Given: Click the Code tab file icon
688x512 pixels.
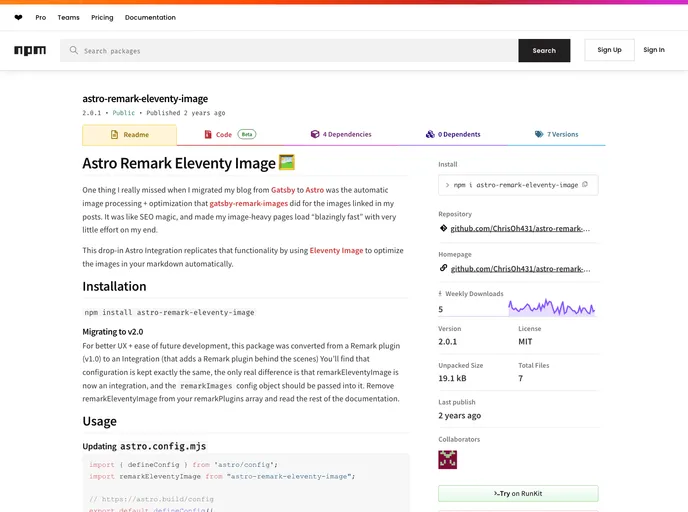Looking at the screenshot, I should click(208, 134).
